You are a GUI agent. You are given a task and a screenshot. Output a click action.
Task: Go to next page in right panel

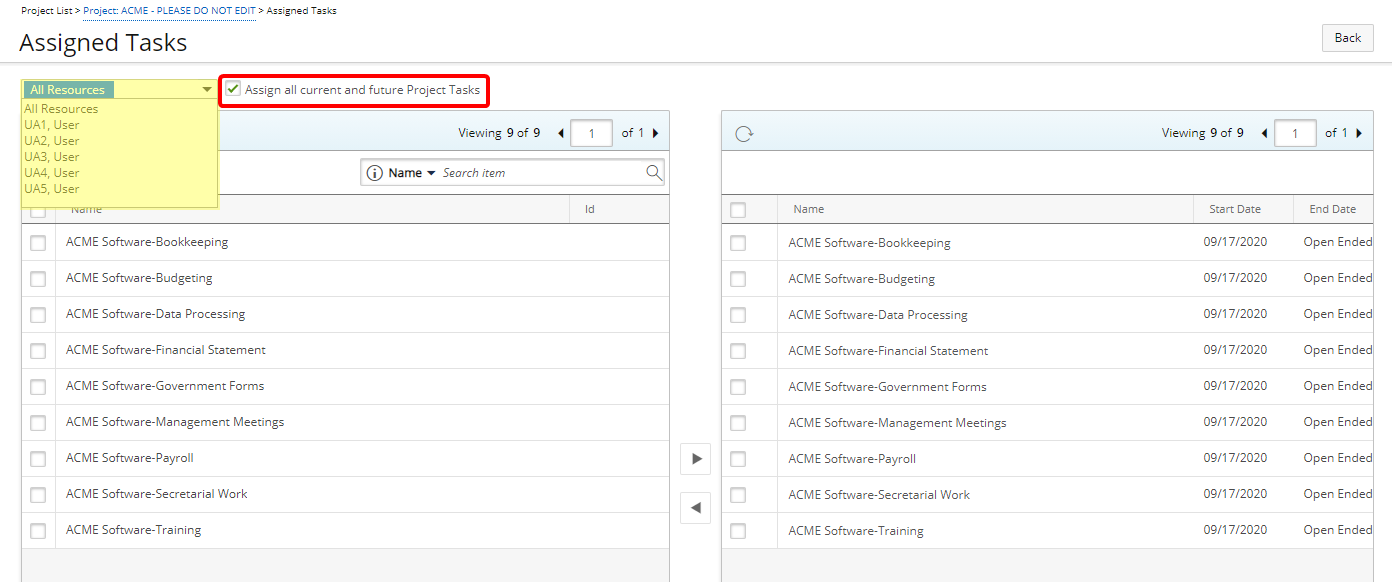(1358, 133)
